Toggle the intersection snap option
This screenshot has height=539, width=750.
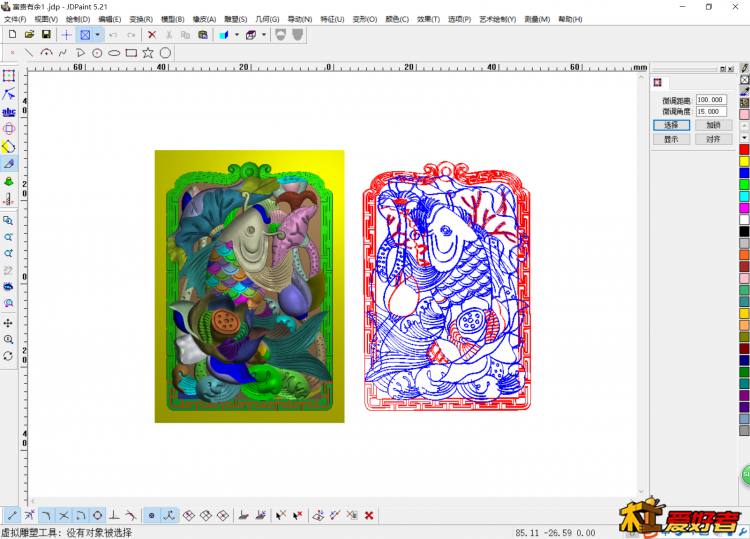coord(64,515)
